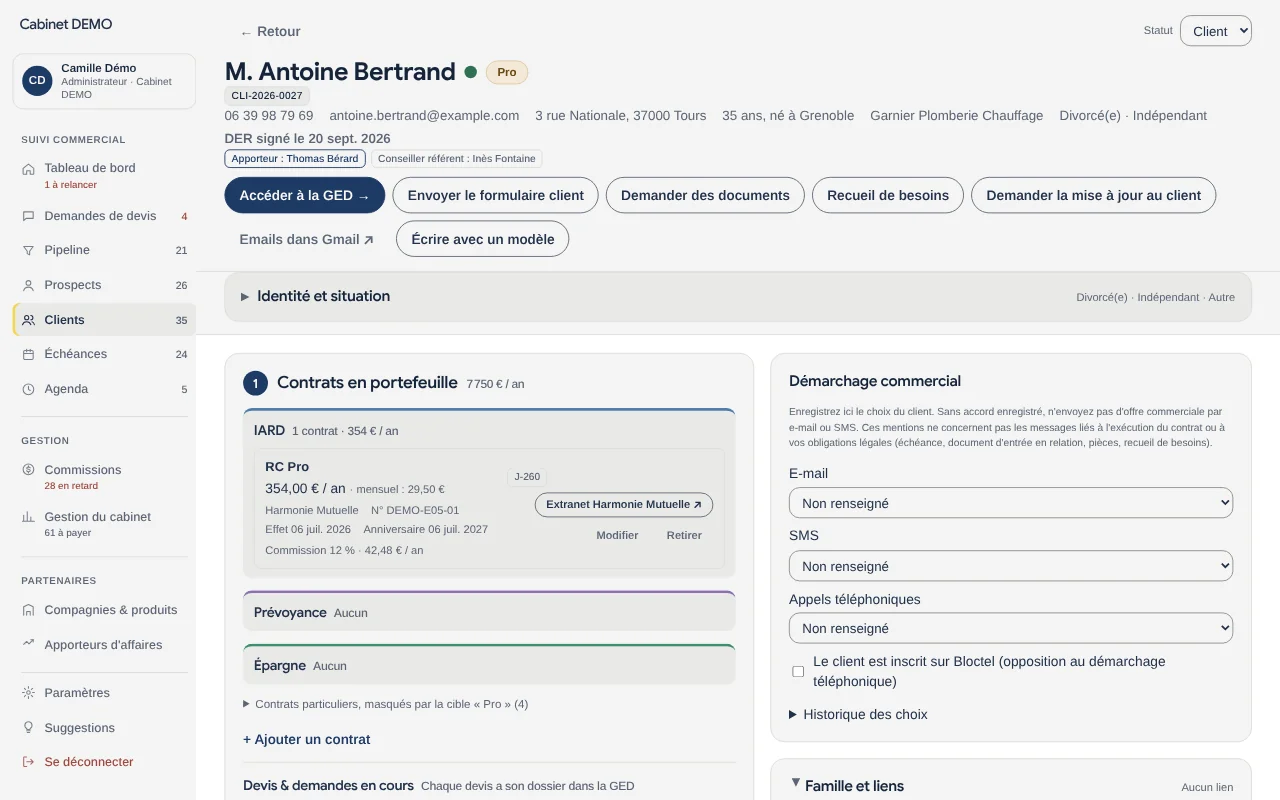Open the SMS consent dropdown
Image resolution: width=1280 pixels, height=800 pixels.
(1010, 566)
